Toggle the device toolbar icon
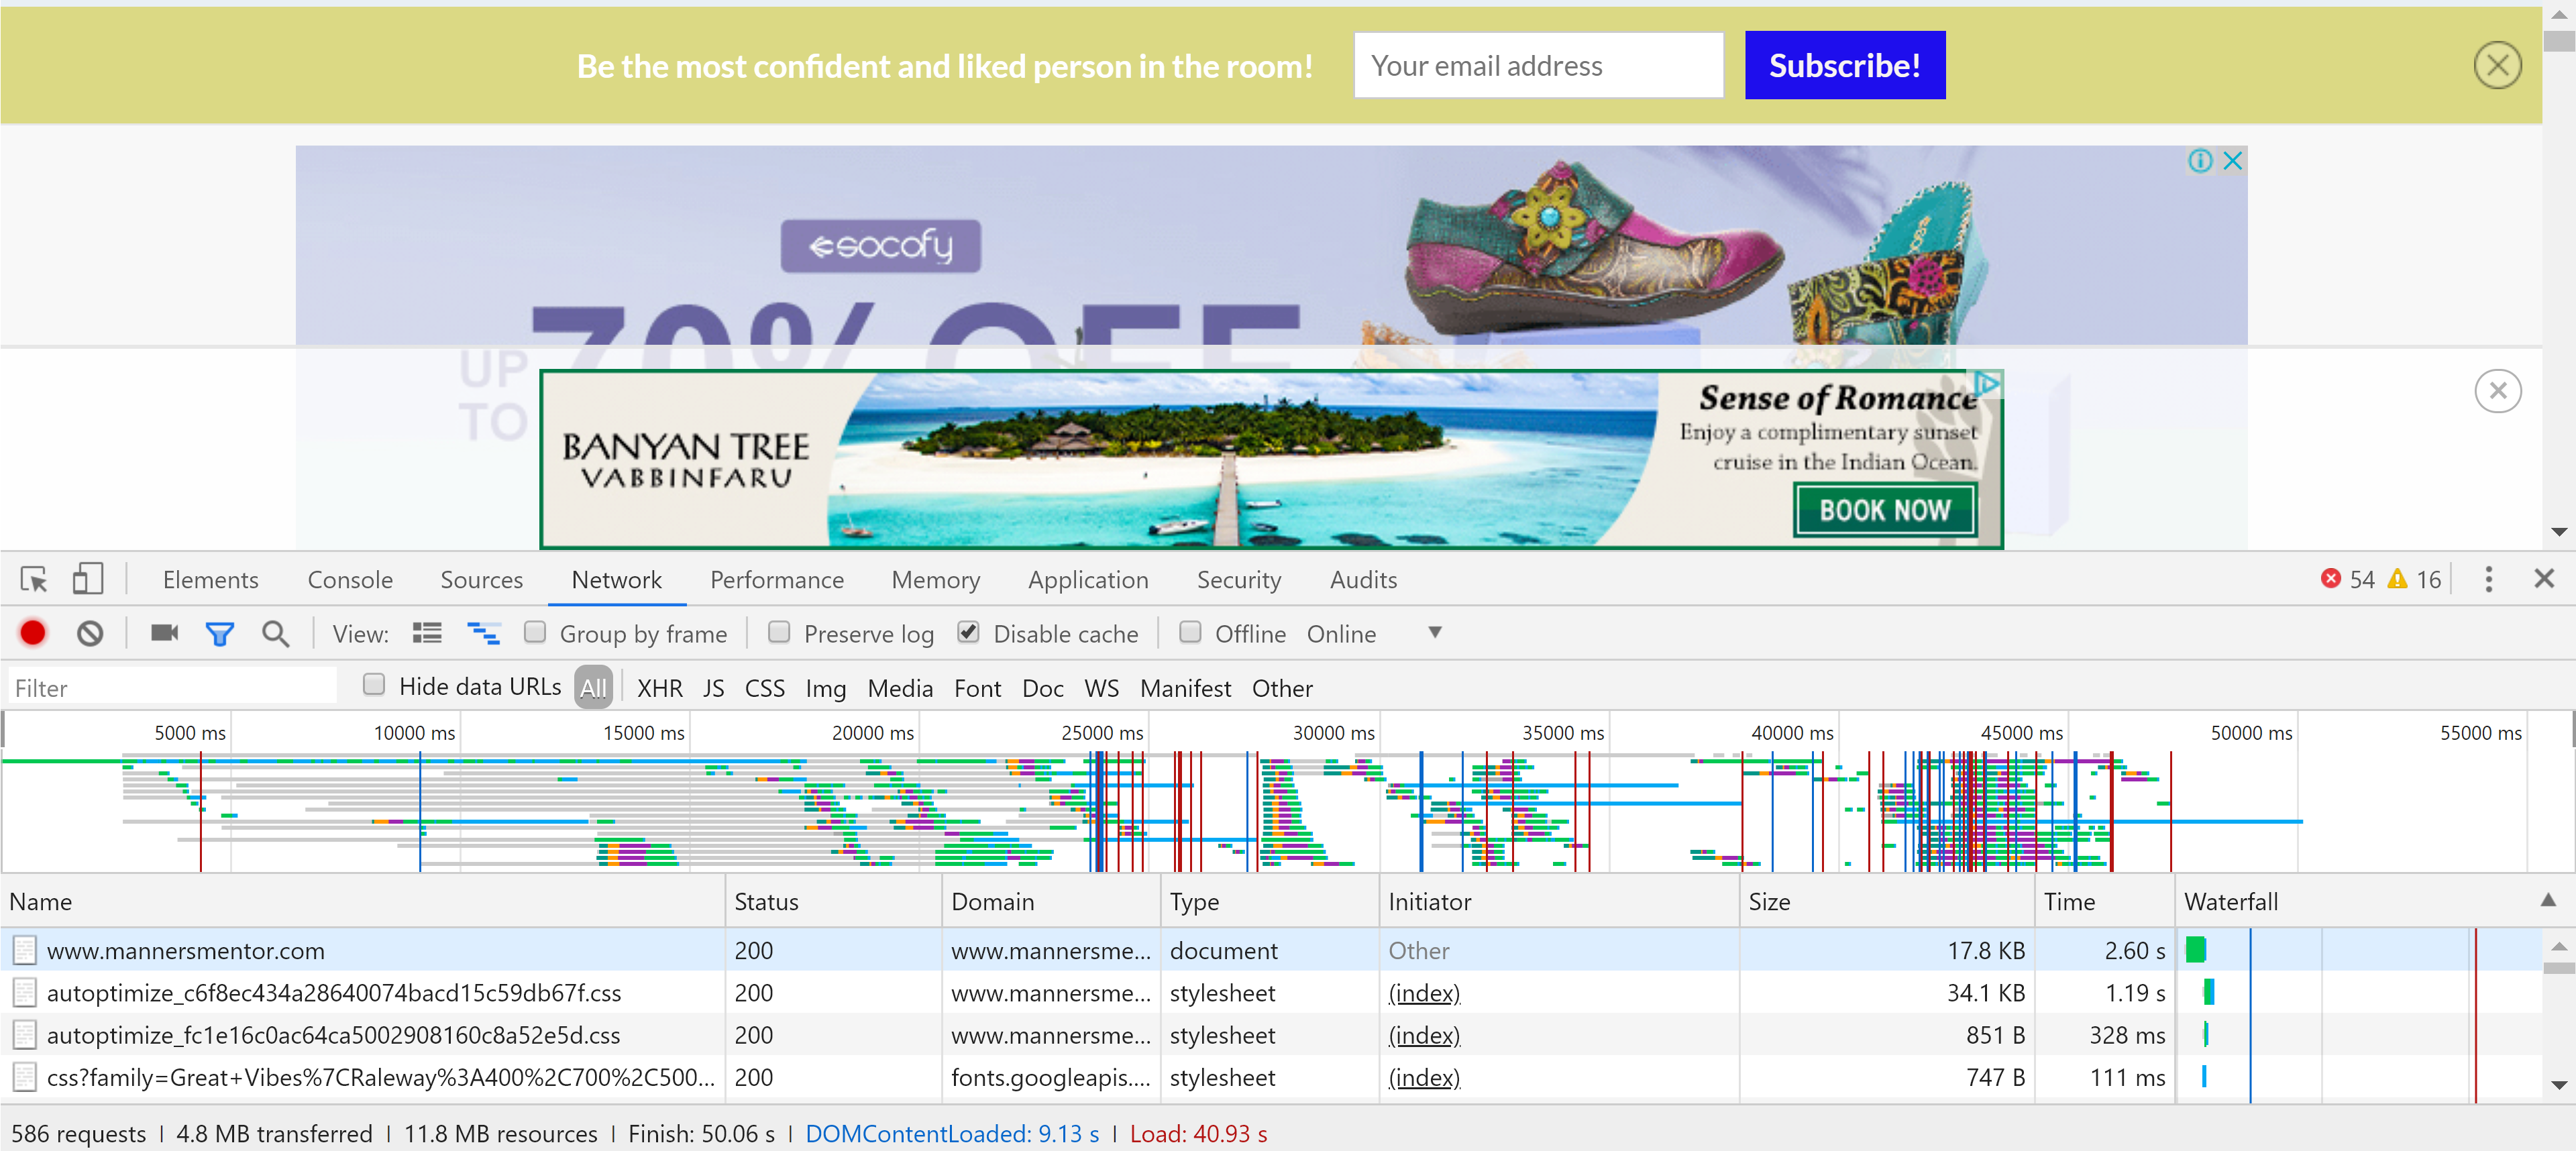The width and height of the screenshot is (2576, 1151). pos(87,579)
